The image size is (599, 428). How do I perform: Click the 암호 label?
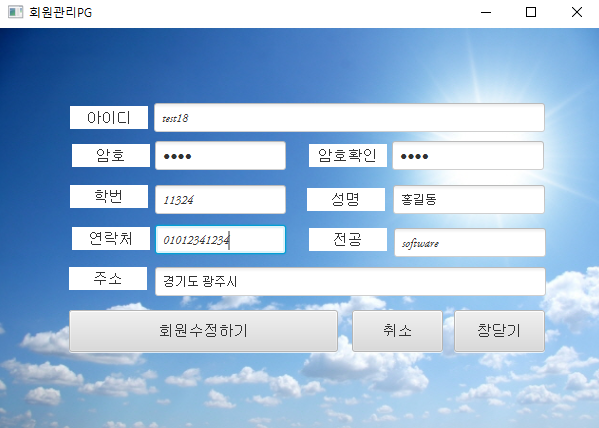pos(111,155)
